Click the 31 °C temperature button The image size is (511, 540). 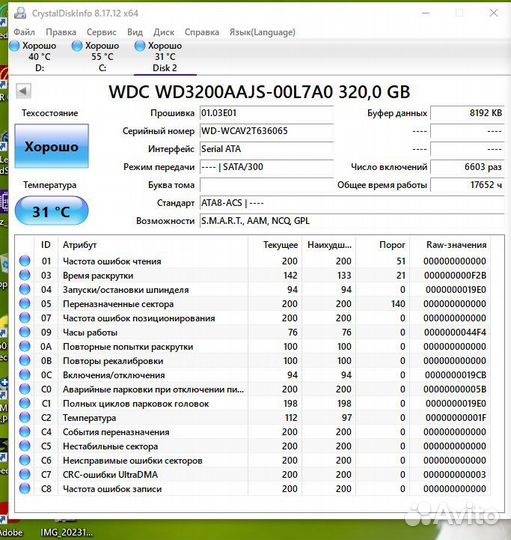tap(52, 211)
